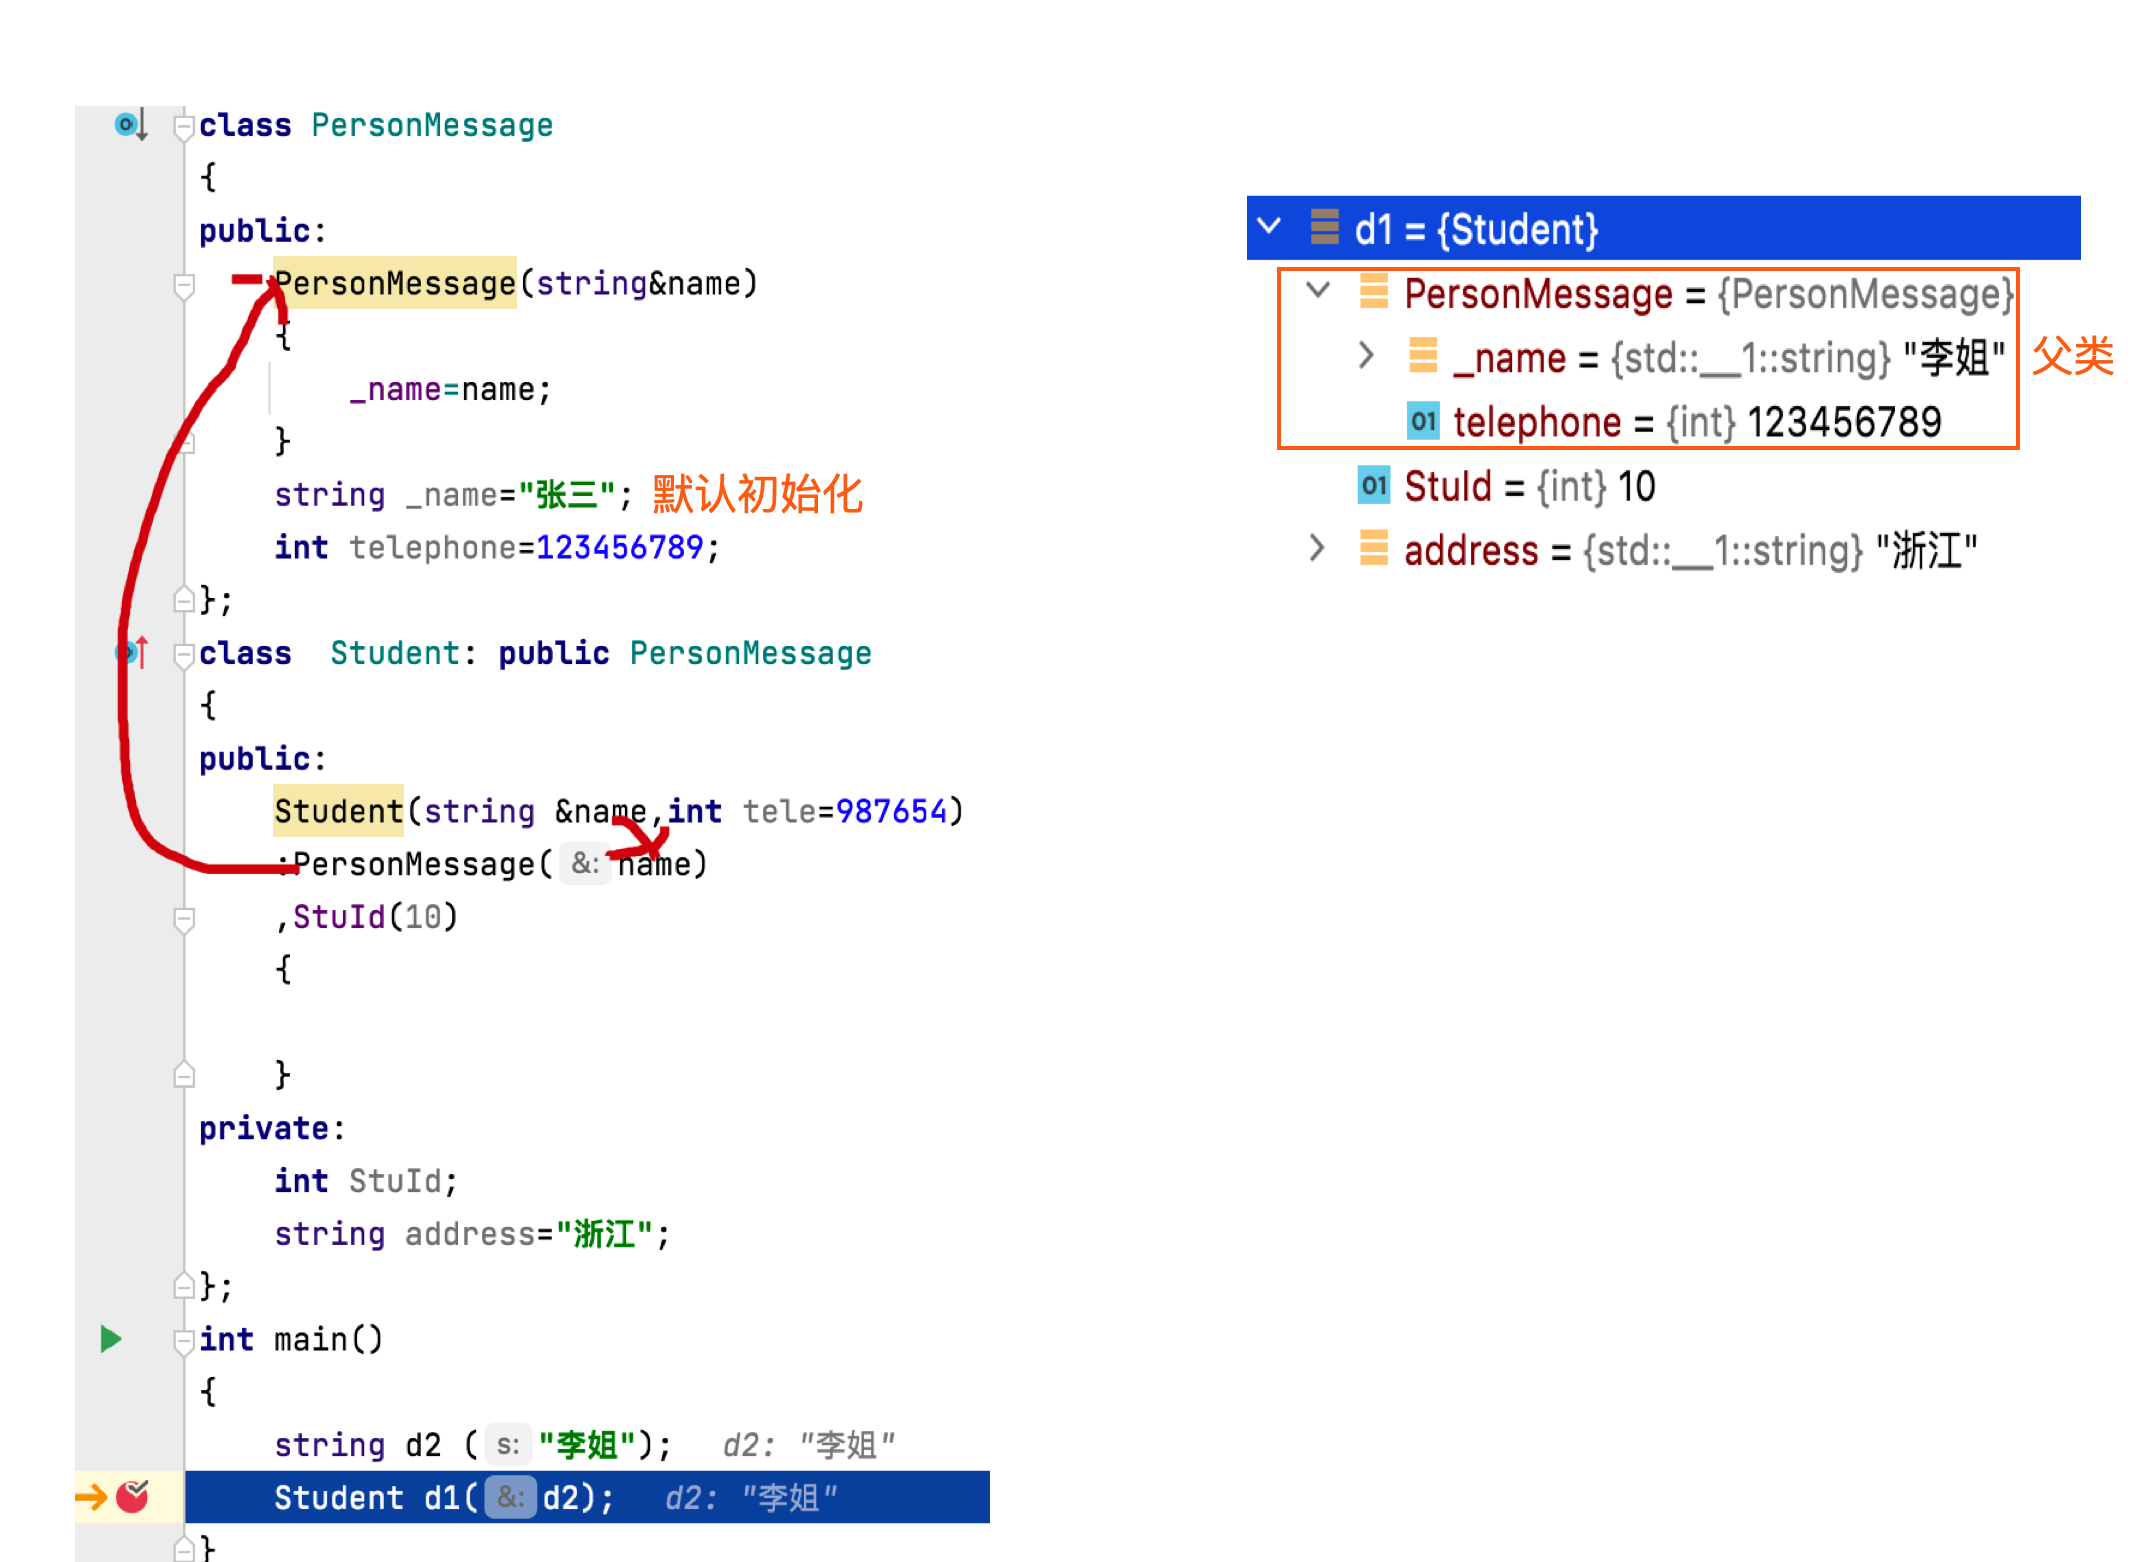
Task: Click the icon beside address variable
Action: [x=1374, y=548]
